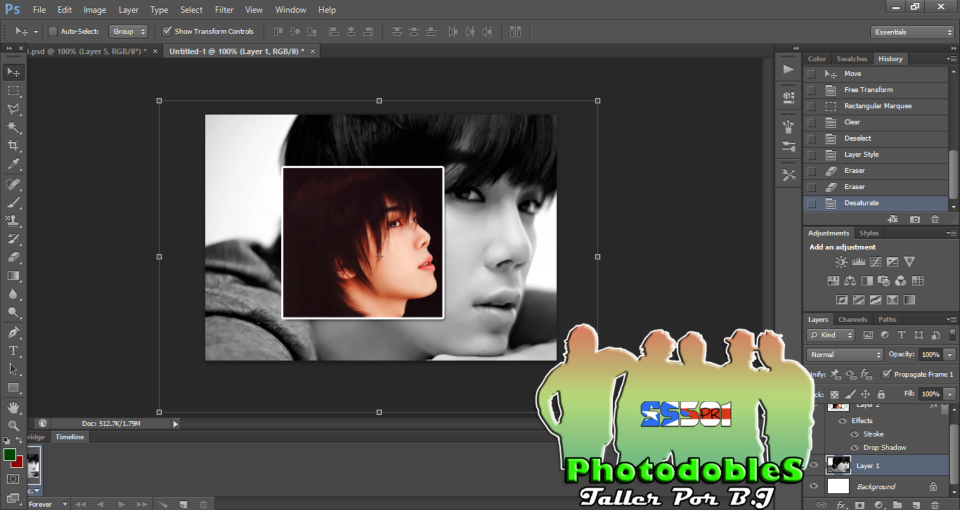The image size is (960, 510).
Task: Toggle Propagate Frame 1 checkbox
Action: (x=886, y=374)
